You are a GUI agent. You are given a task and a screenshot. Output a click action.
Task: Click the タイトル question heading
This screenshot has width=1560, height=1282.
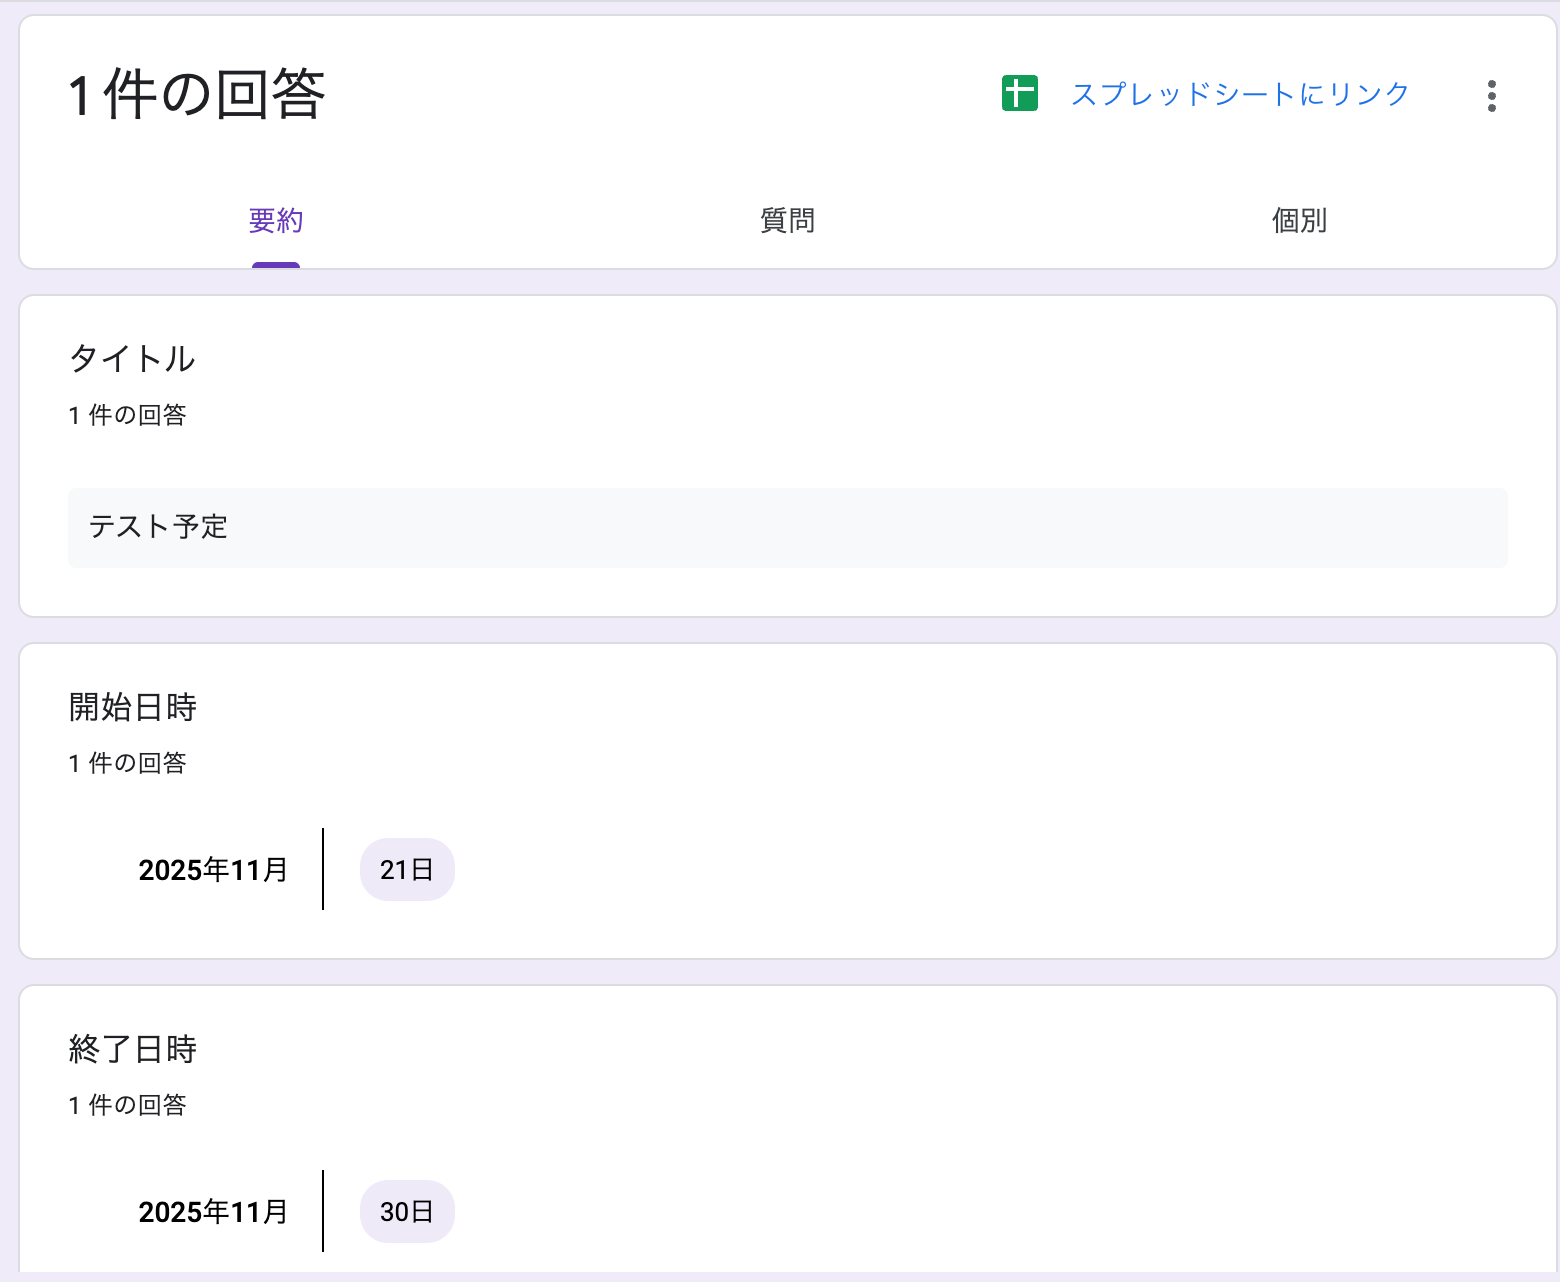132,359
